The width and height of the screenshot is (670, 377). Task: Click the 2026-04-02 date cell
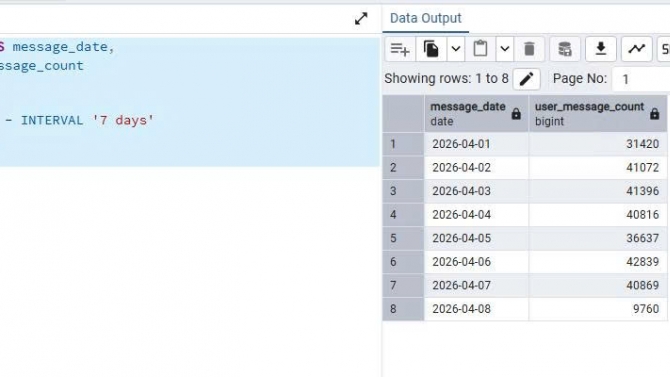(x=476, y=168)
